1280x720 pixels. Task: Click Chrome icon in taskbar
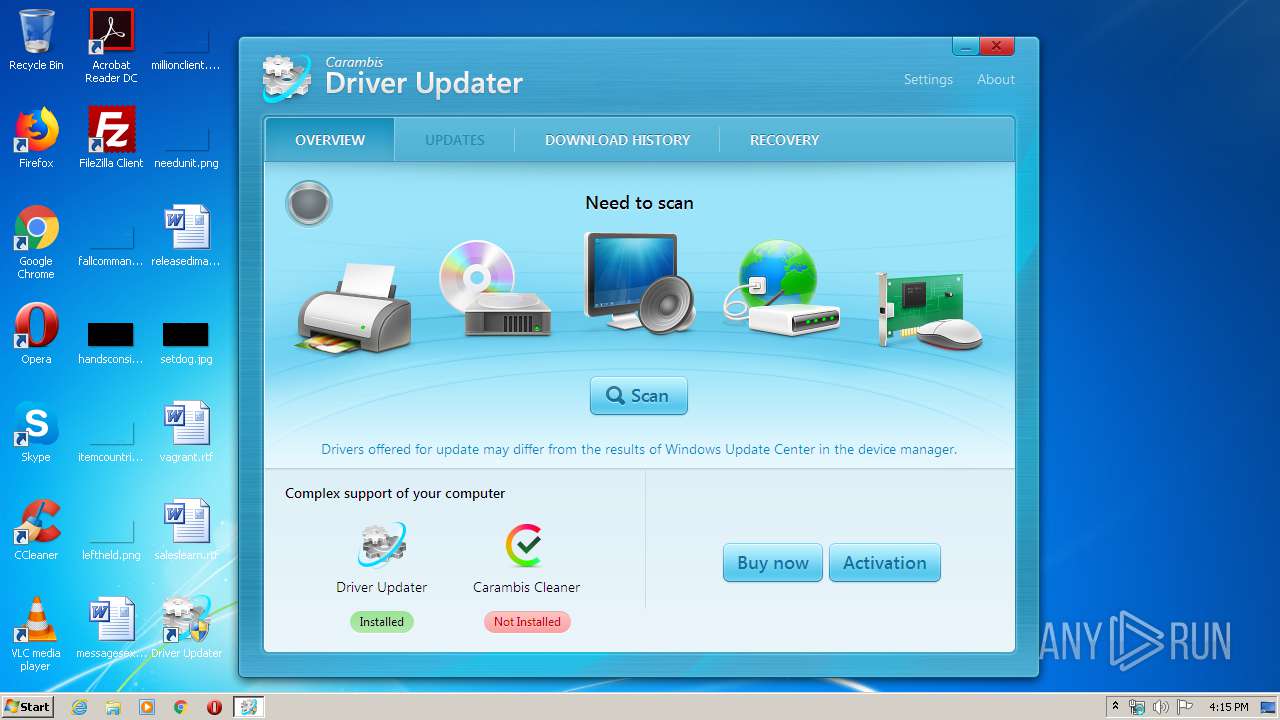(x=180, y=707)
